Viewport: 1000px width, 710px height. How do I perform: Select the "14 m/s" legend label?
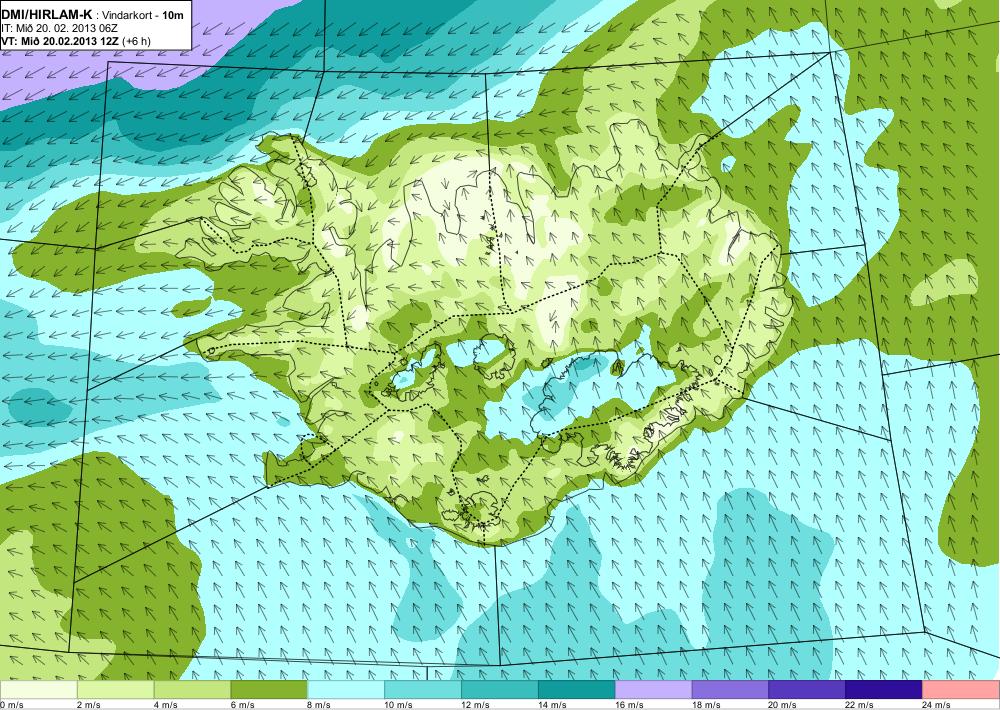pos(552,705)
